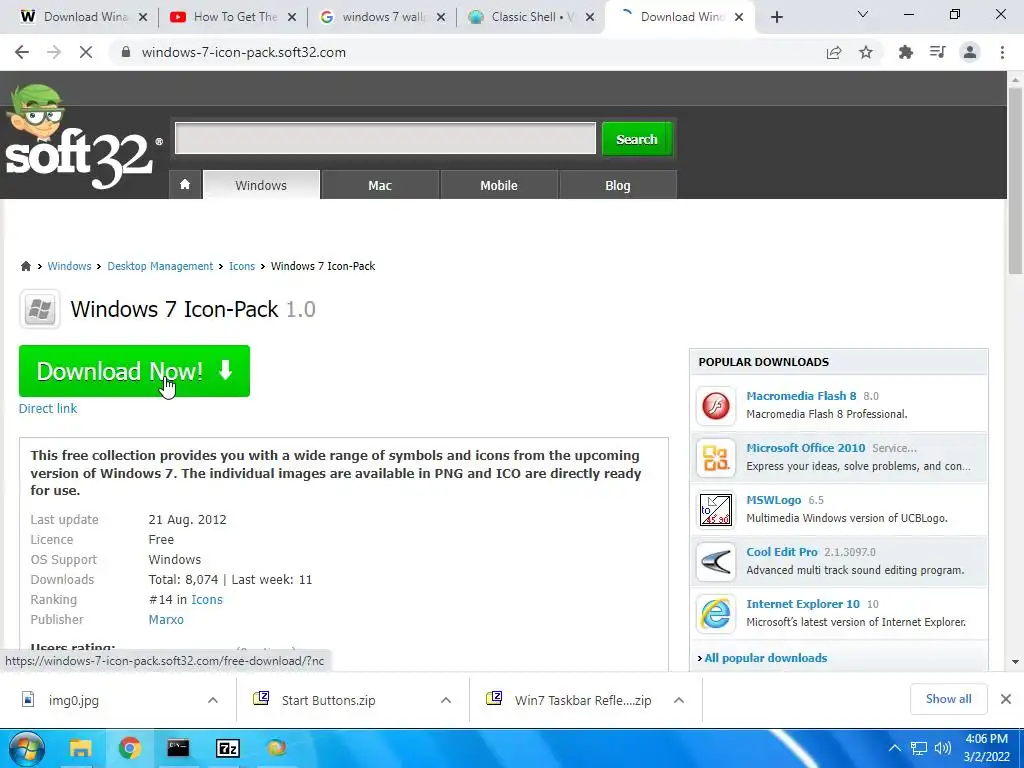
Task: Open the Icons breadcrumb link
Action: tap(242, 266)
